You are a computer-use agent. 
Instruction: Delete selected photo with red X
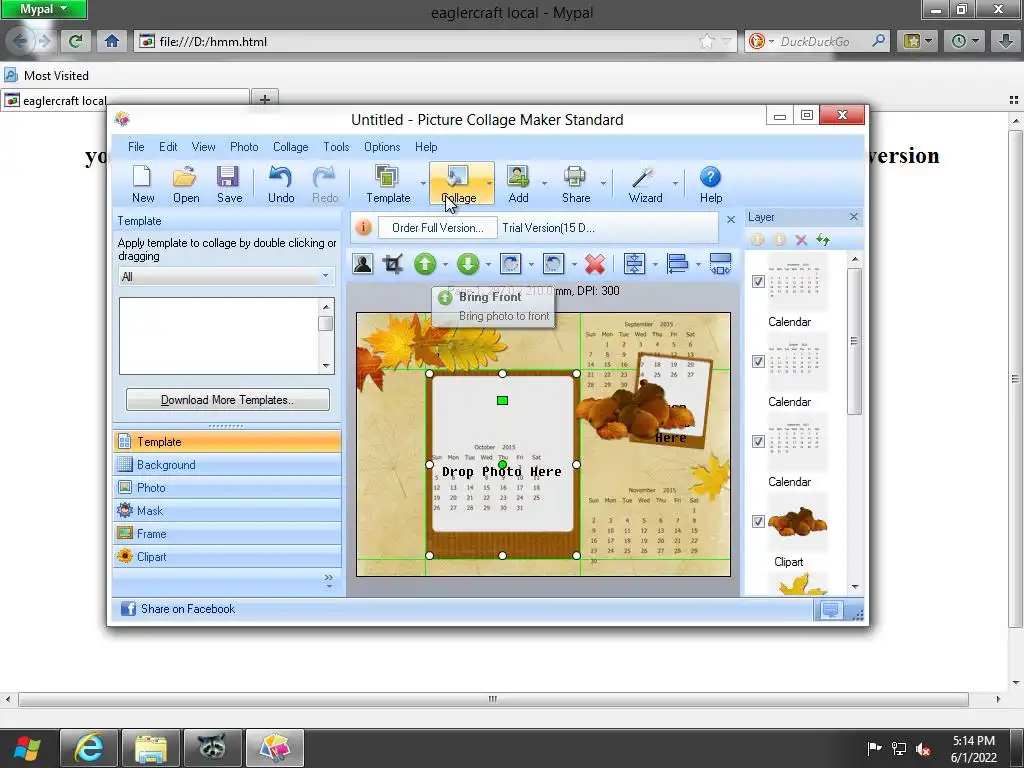(x=594, y=264)
